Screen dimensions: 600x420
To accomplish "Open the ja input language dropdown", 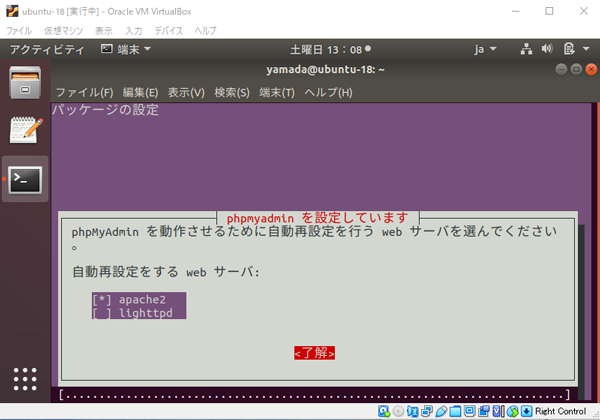I will [485, 49].
